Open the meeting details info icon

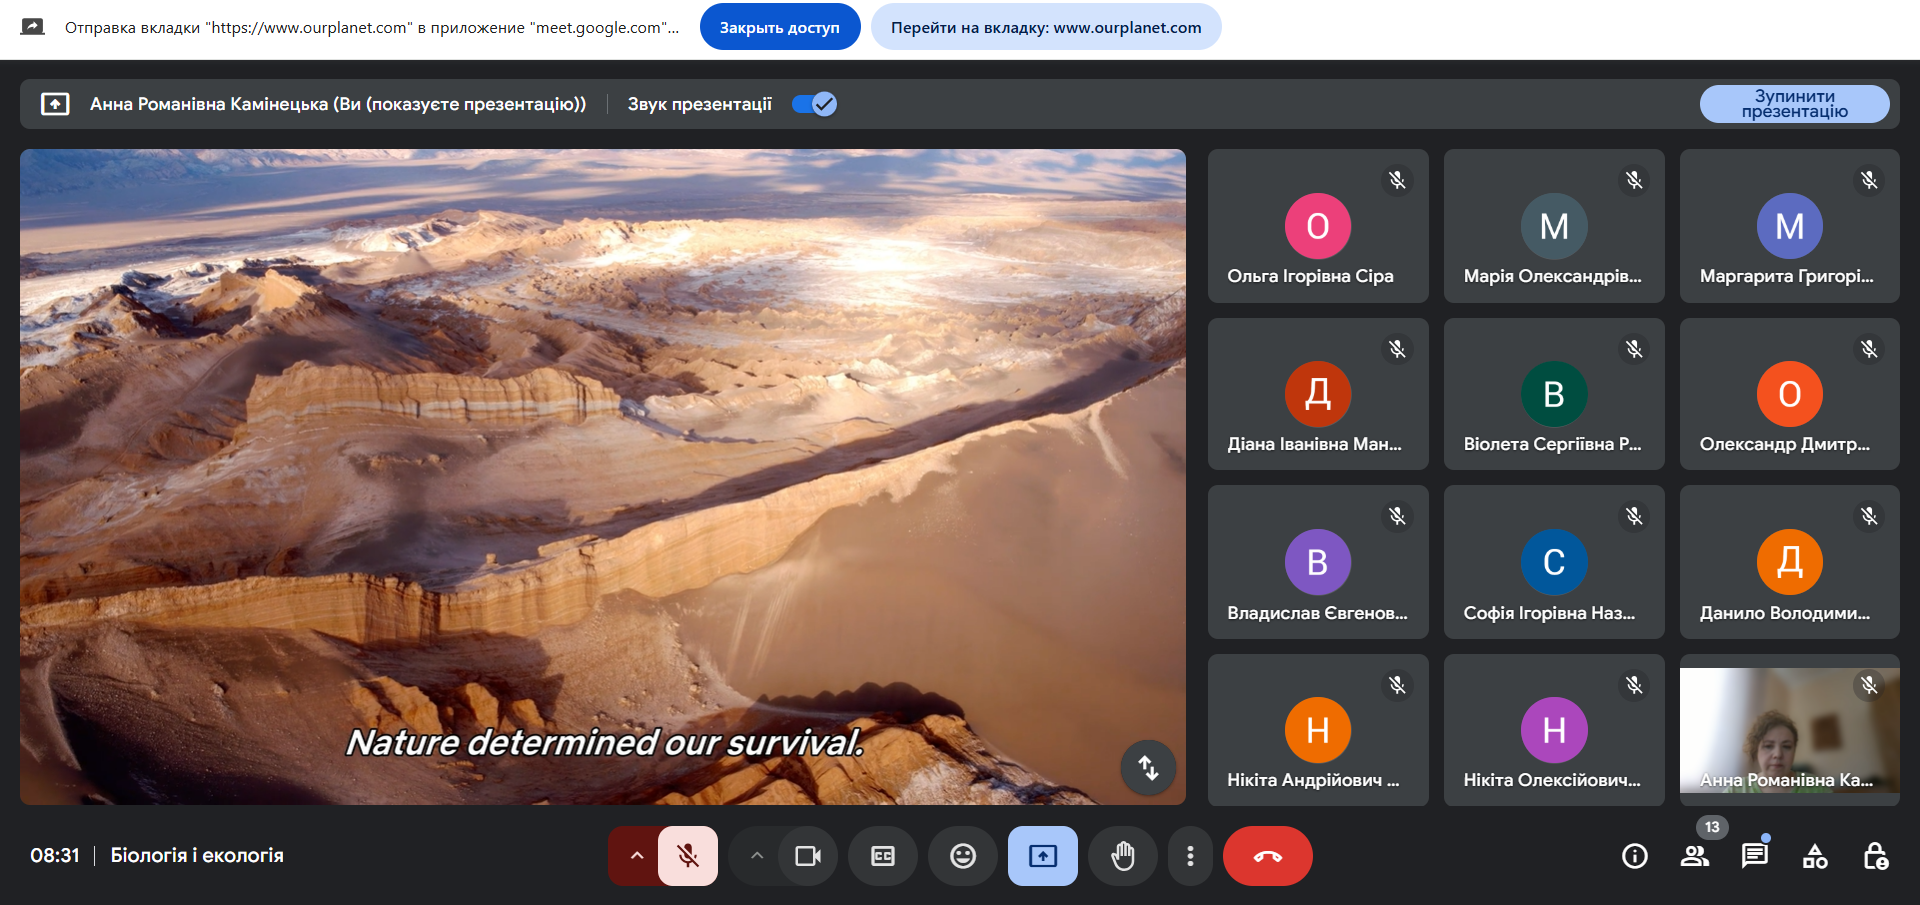point(1635,856)
